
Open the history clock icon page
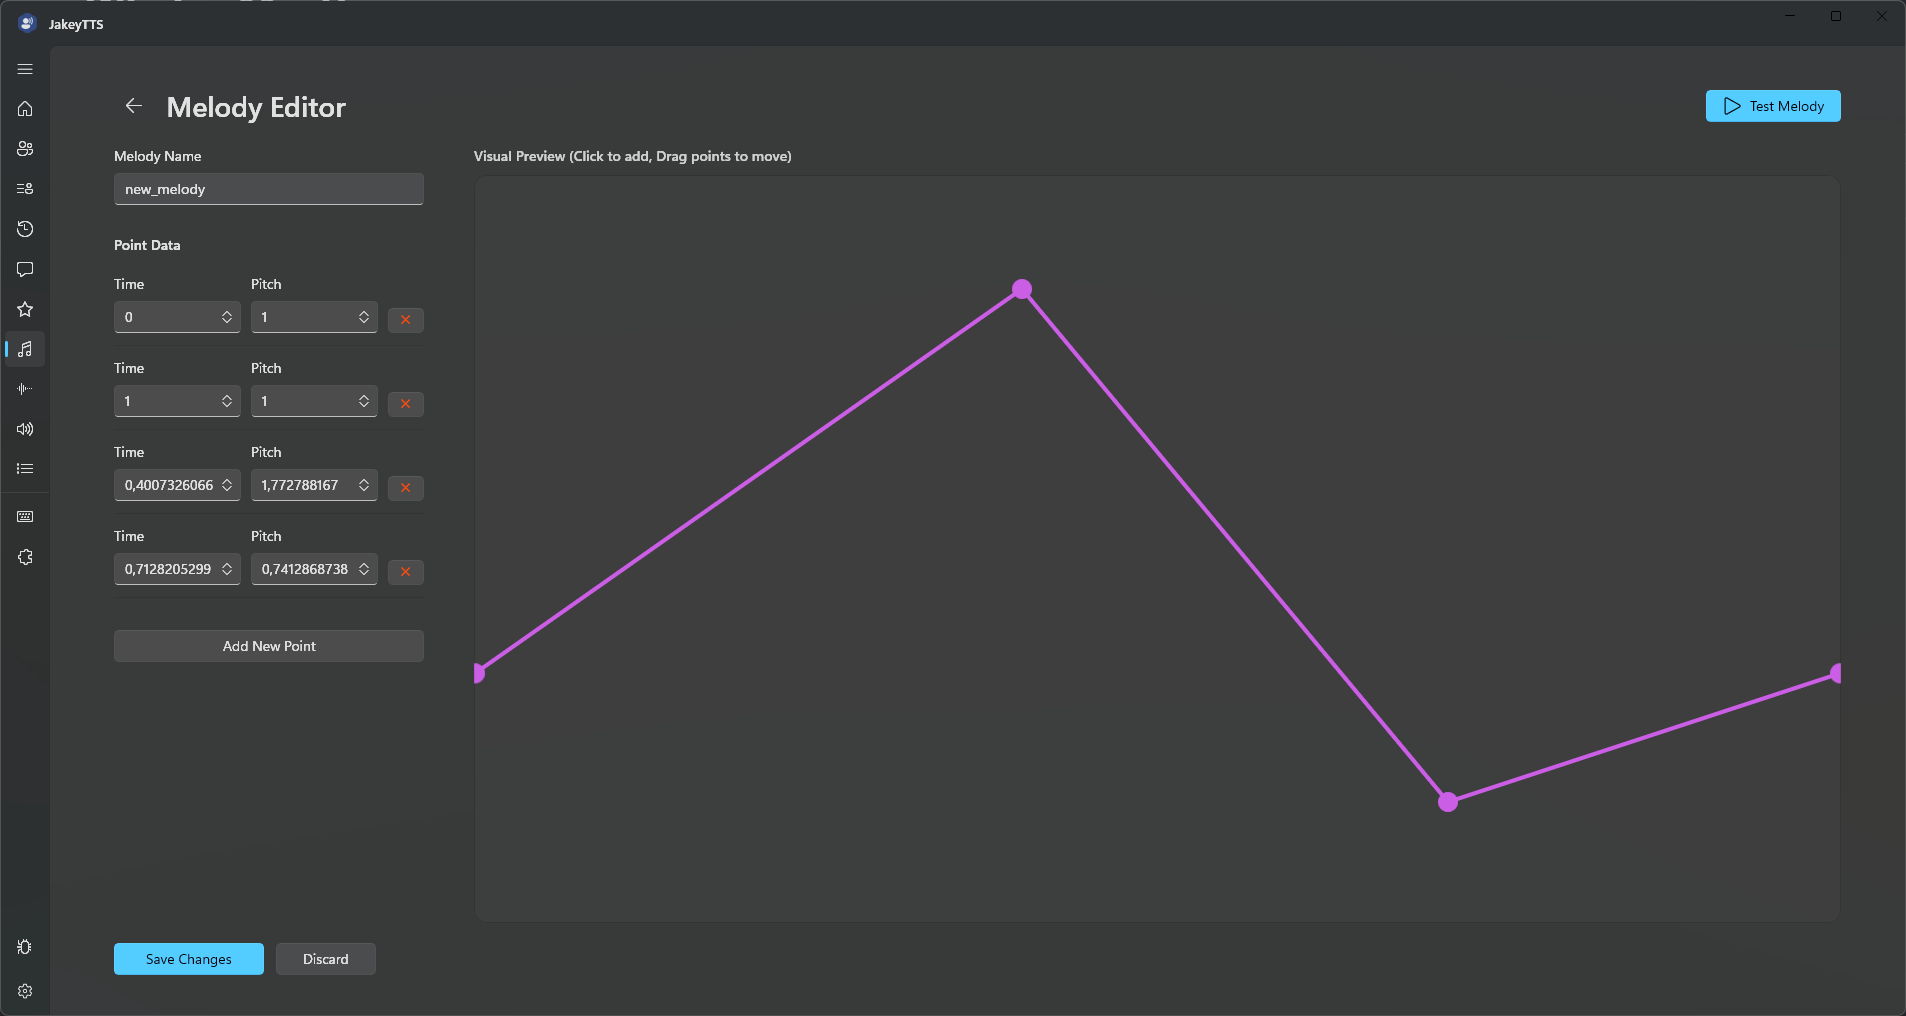[25, 229]
